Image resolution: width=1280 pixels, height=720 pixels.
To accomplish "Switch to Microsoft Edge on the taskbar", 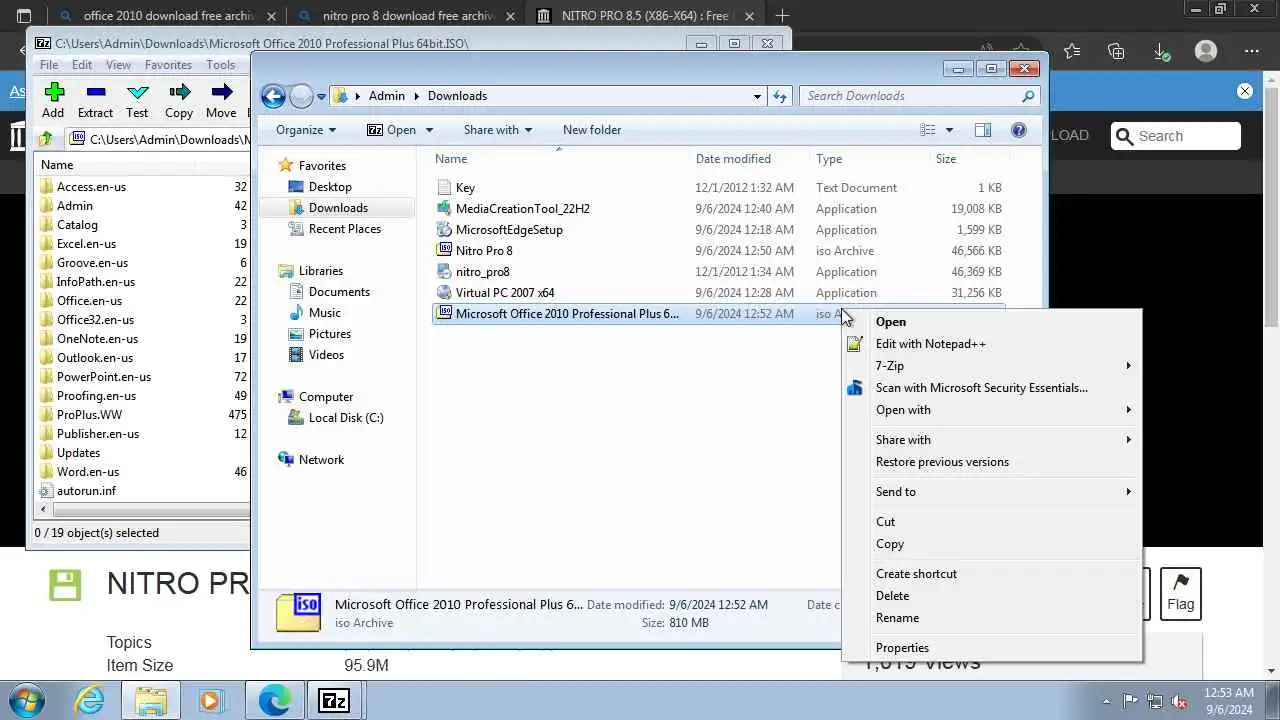I will [274, 700].
